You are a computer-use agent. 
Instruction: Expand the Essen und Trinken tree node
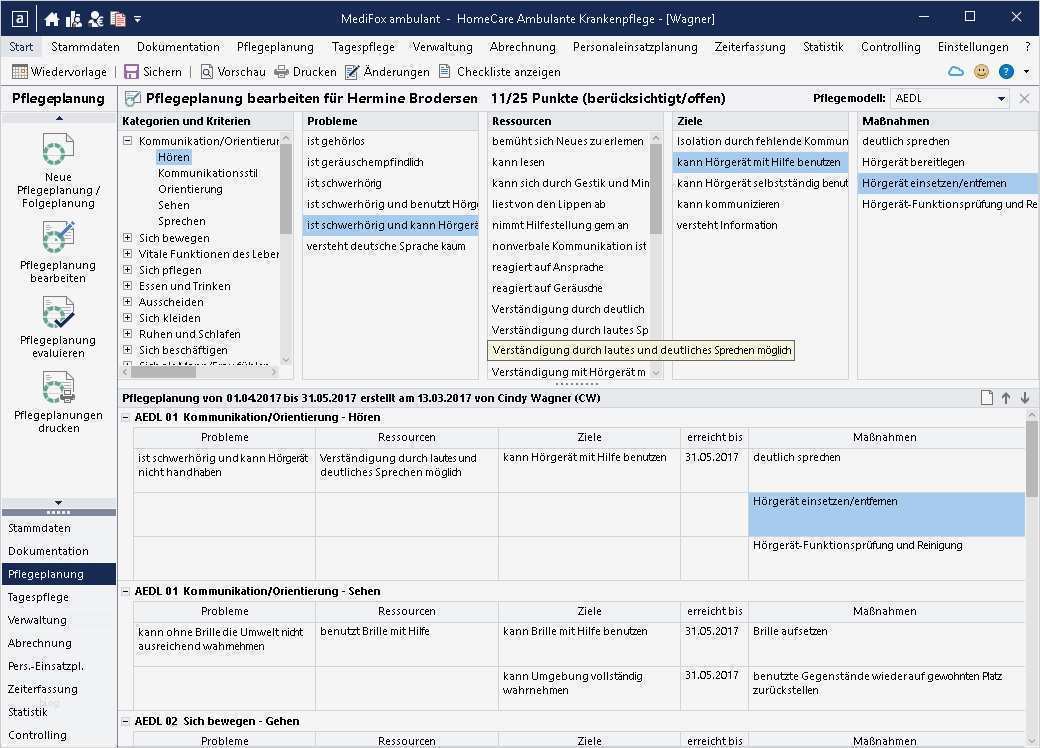coord(127,285)
